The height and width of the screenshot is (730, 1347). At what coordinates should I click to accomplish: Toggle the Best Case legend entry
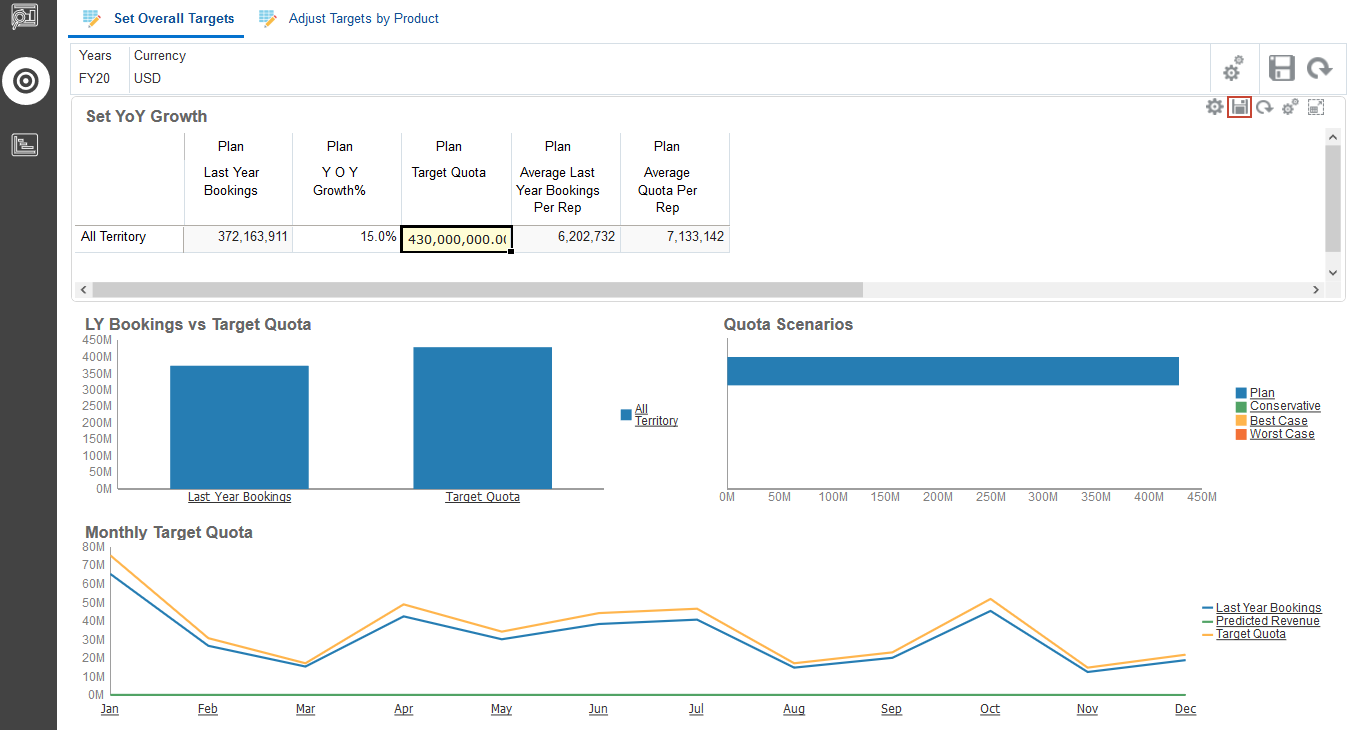1278,420
